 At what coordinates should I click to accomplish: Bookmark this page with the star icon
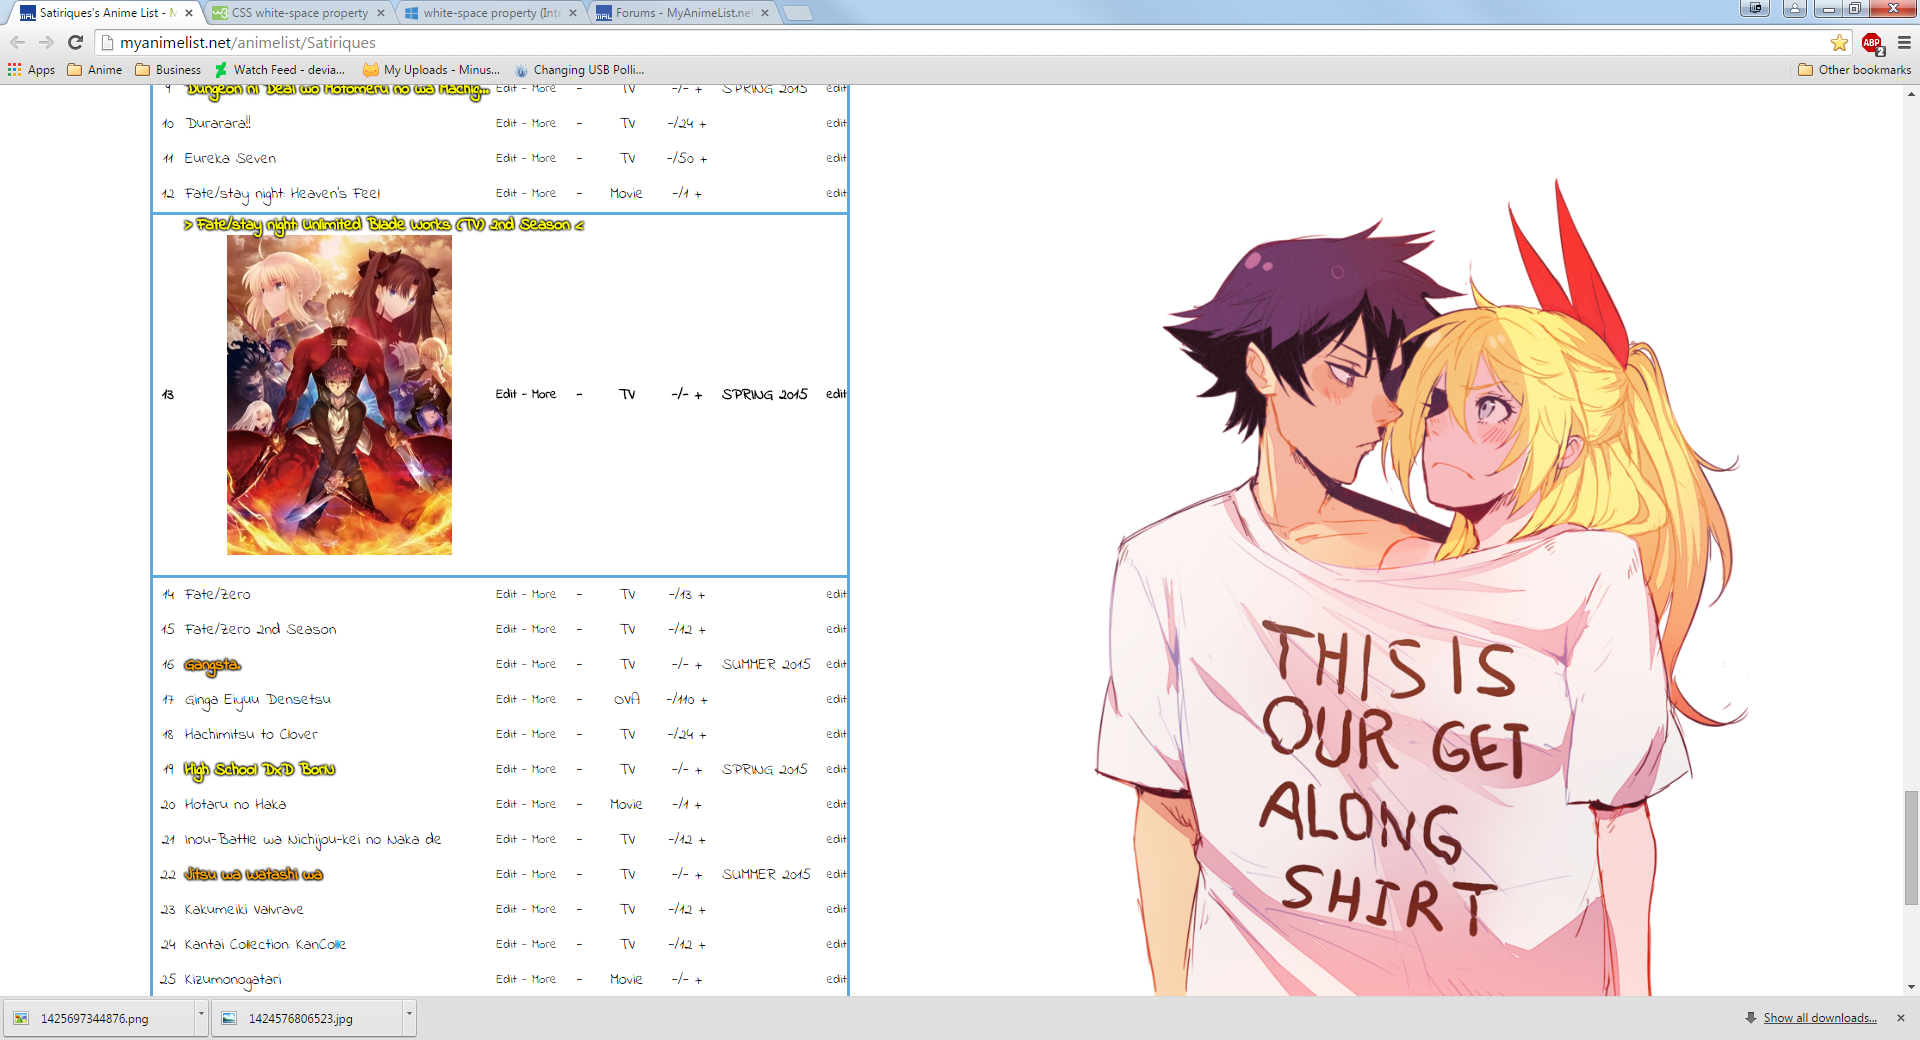pos(1839,42)
